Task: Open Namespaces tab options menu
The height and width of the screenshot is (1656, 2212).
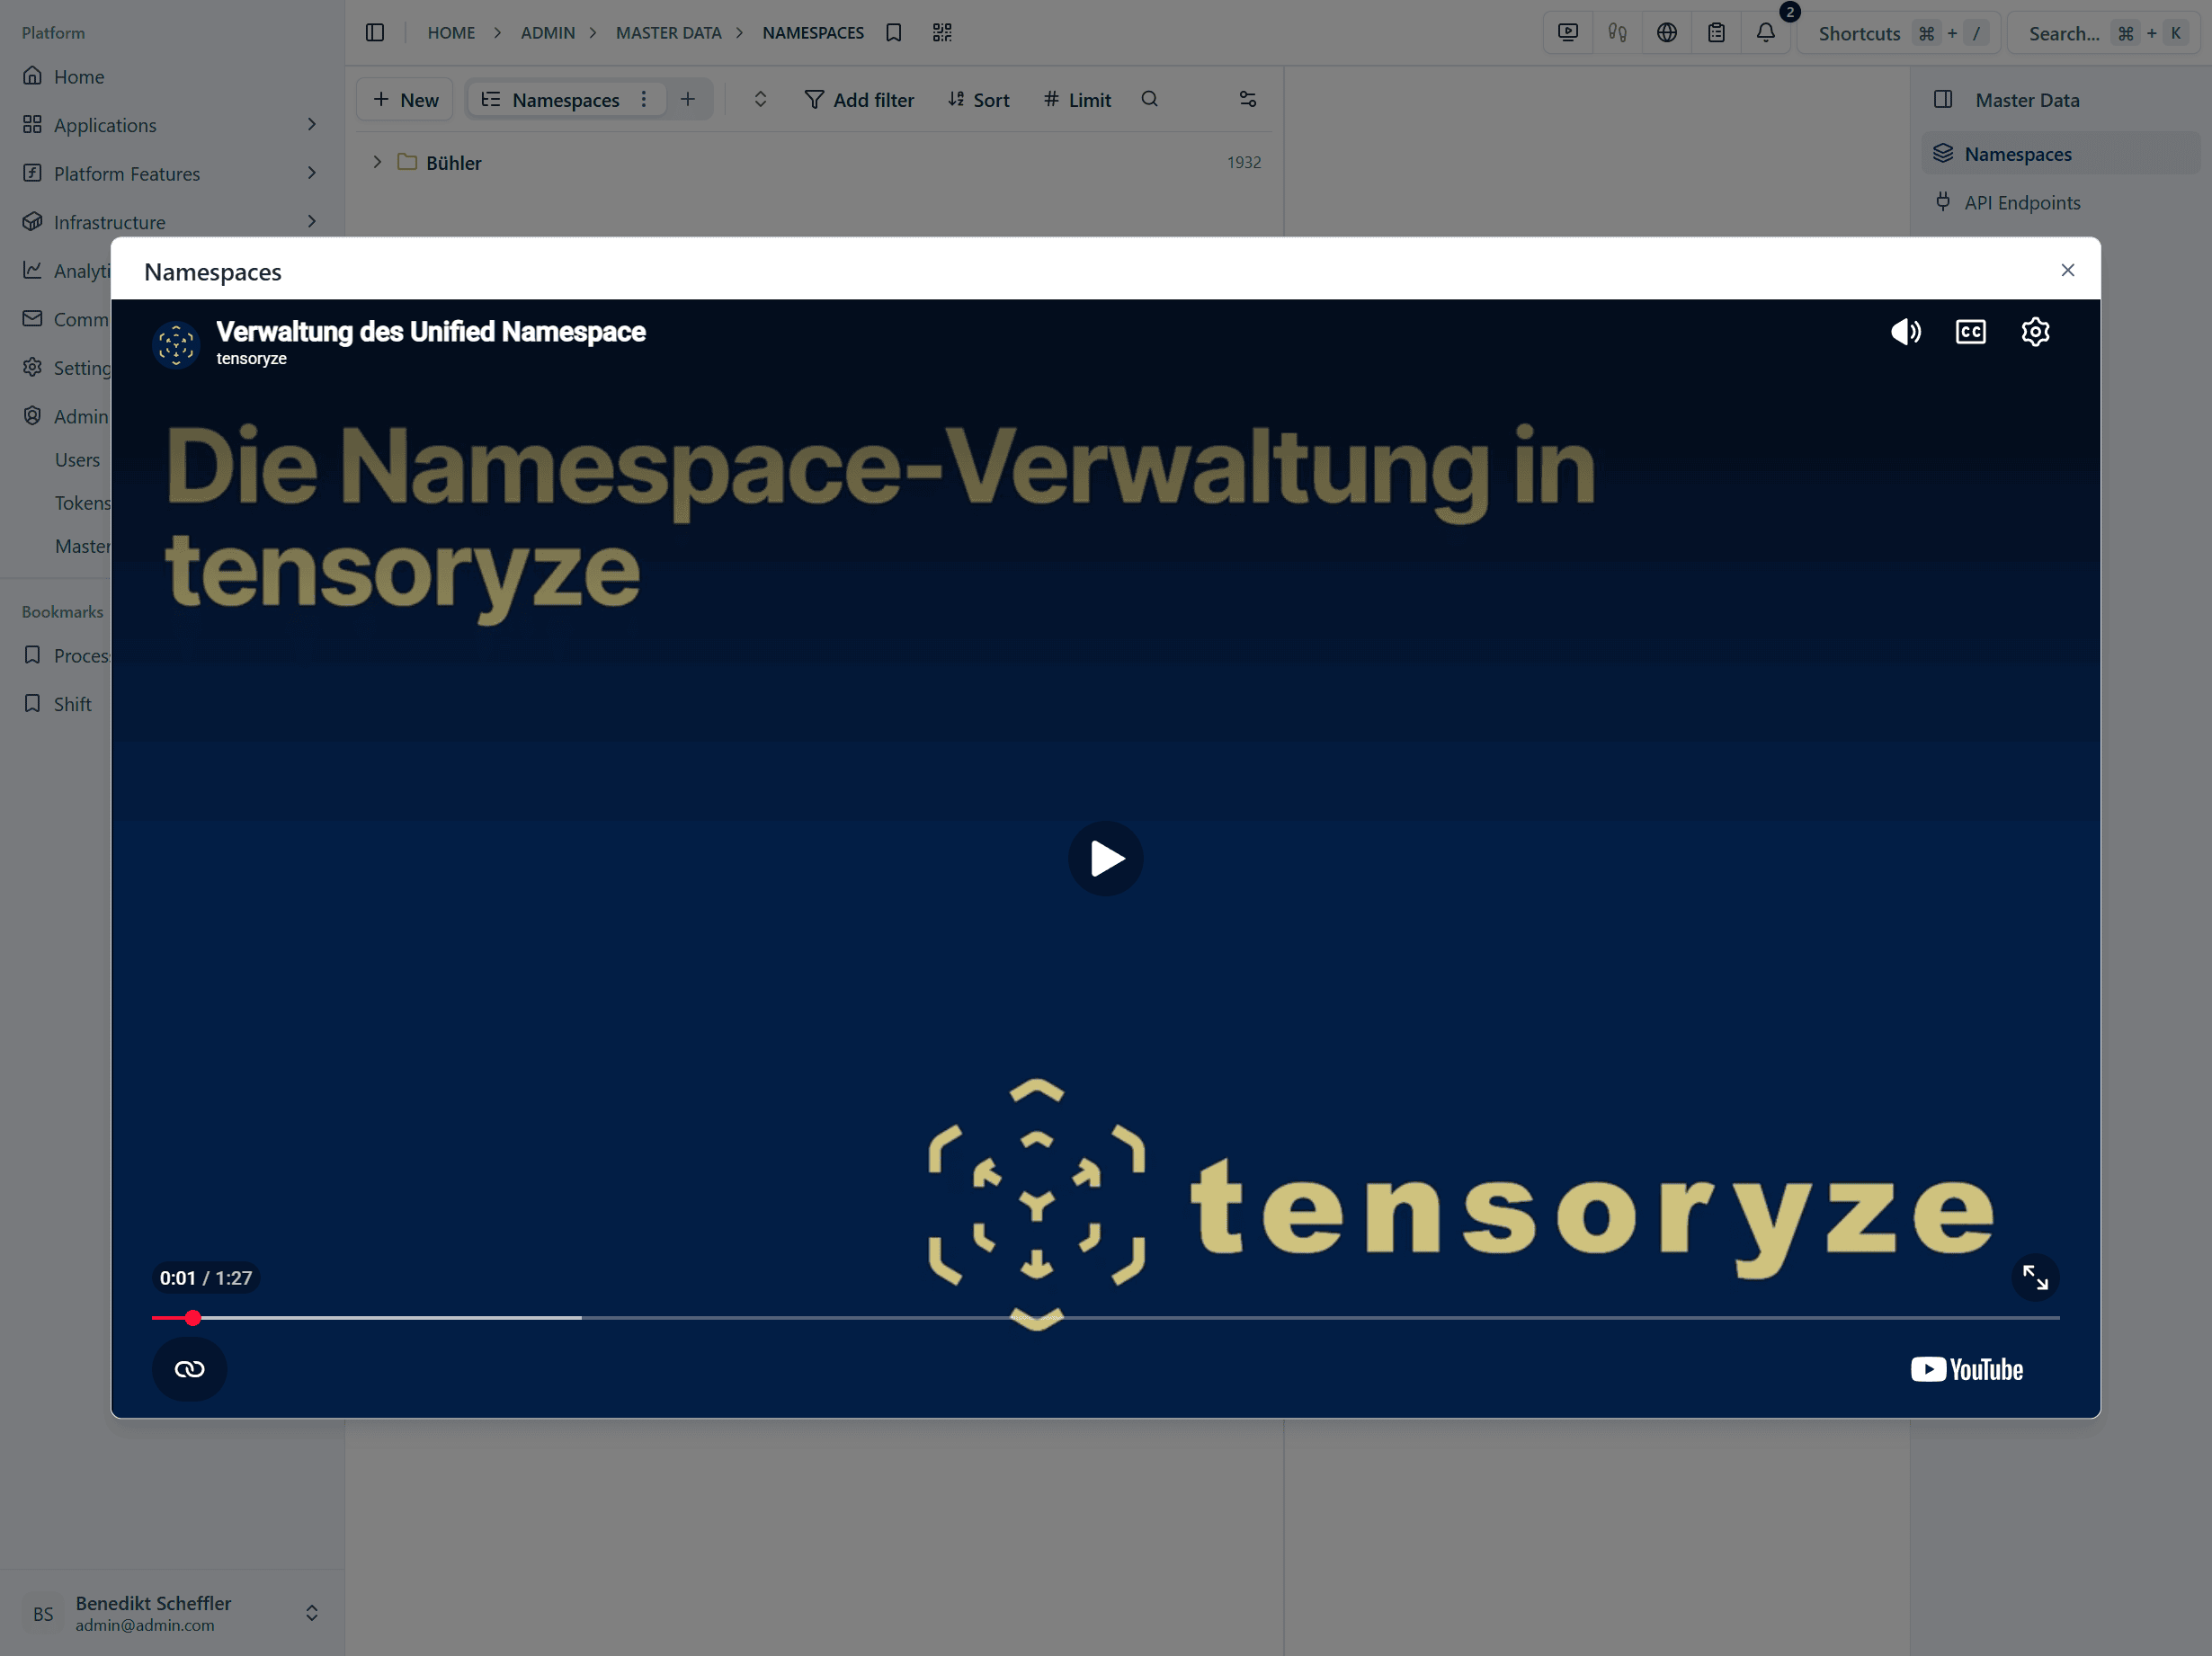Action: [644, 99]
